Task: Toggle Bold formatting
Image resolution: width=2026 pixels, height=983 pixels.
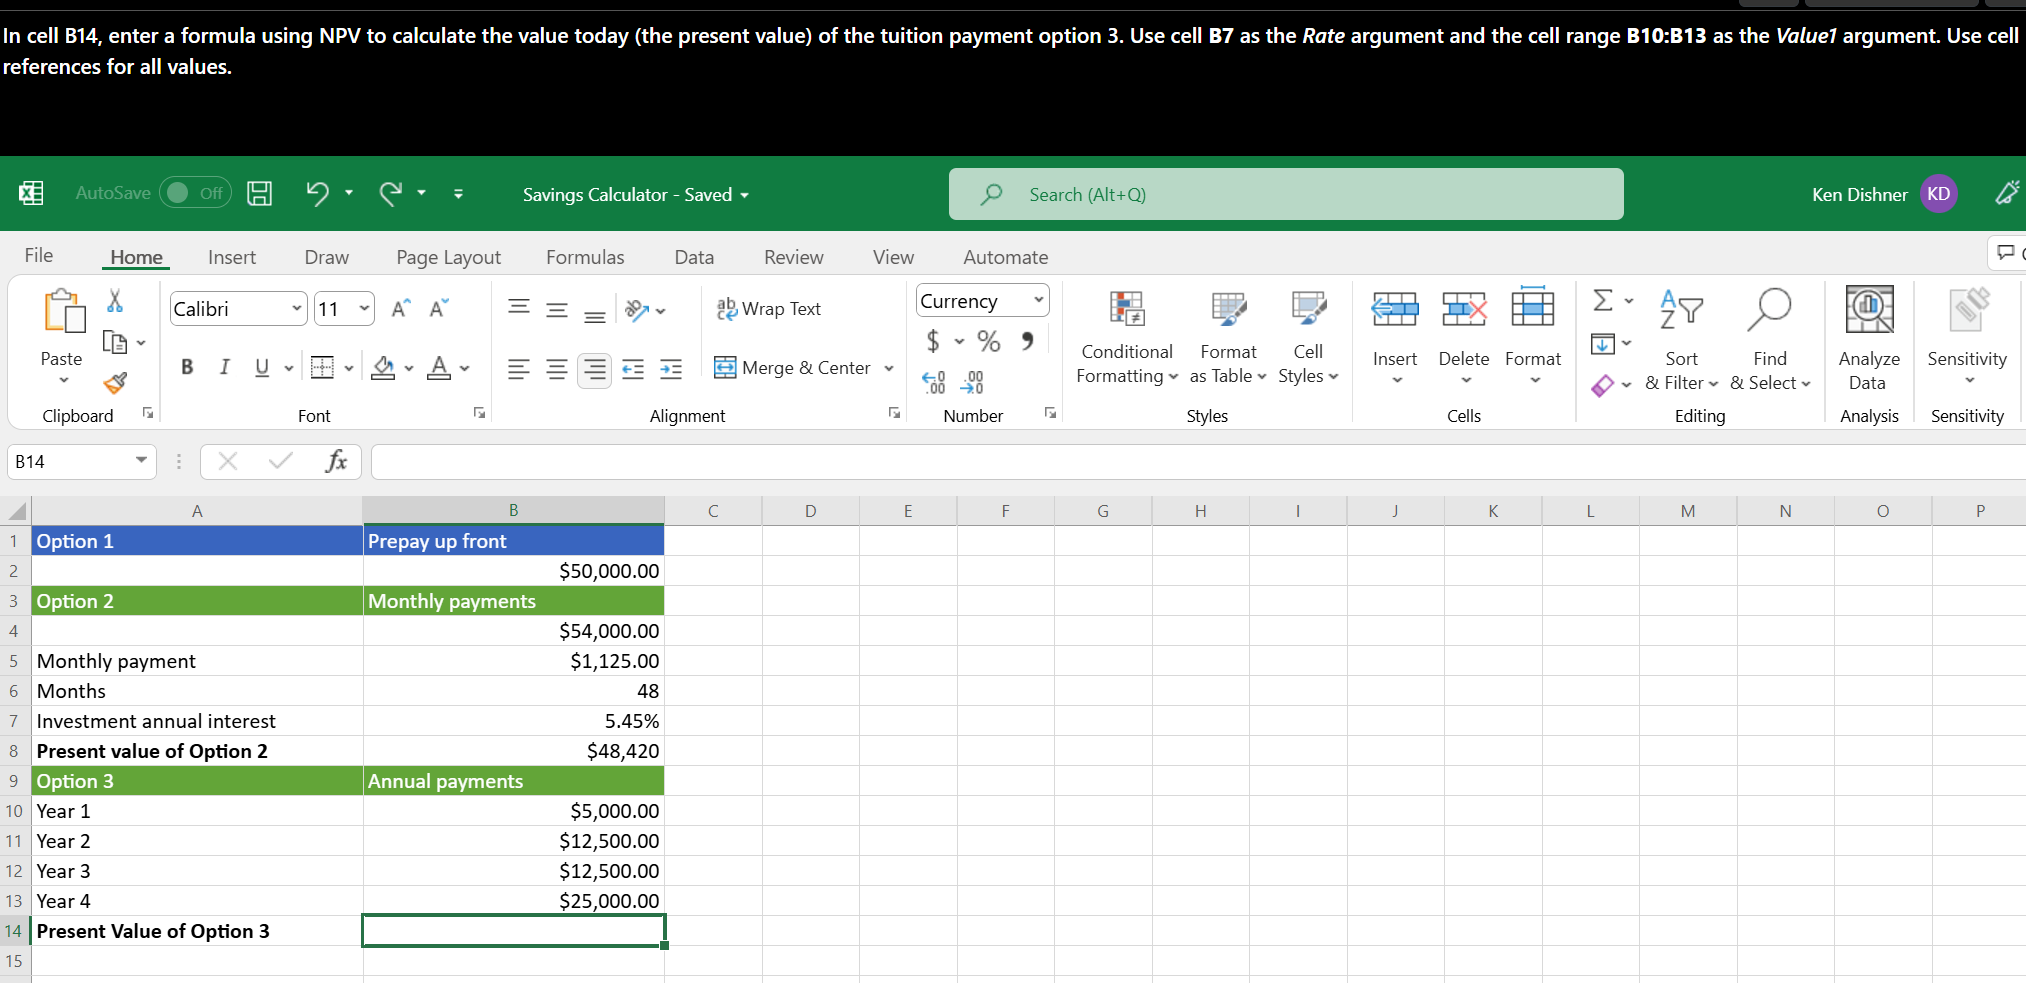Action: pyautogui.click(x=187, y=367)
